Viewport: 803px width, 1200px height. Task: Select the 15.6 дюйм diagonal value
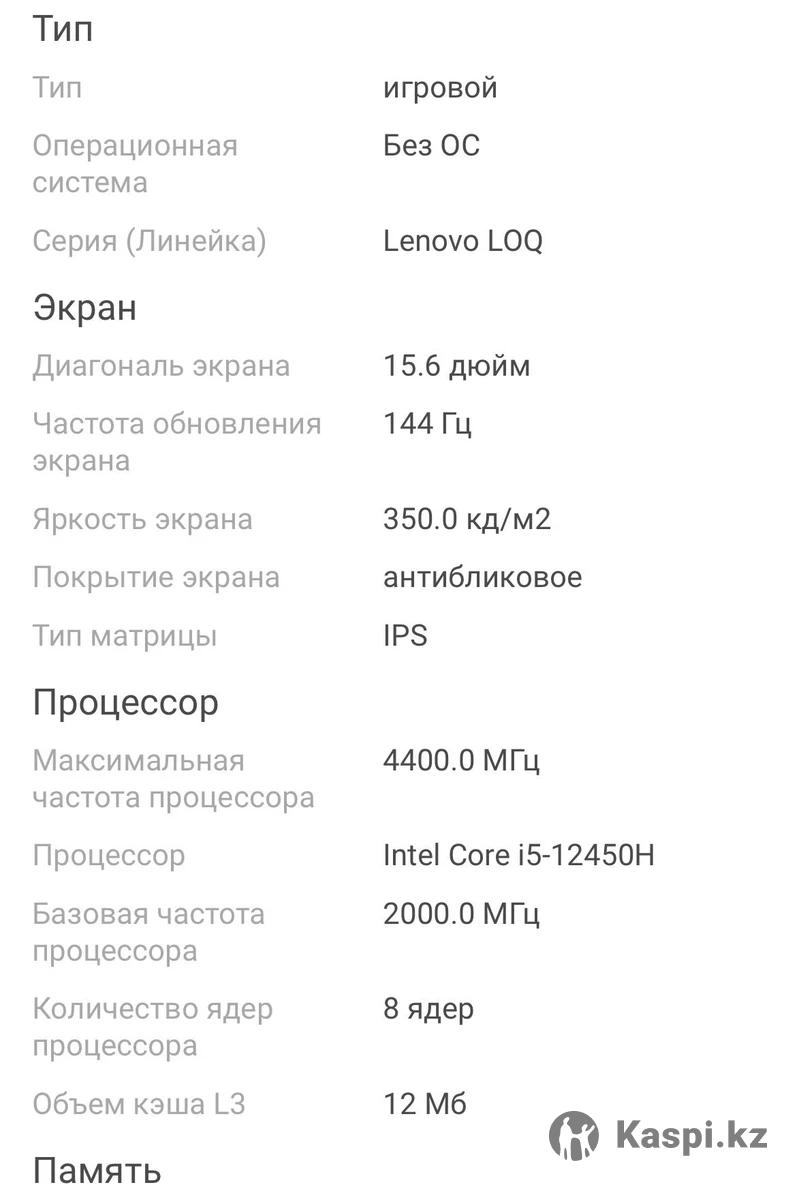point(457,366)
